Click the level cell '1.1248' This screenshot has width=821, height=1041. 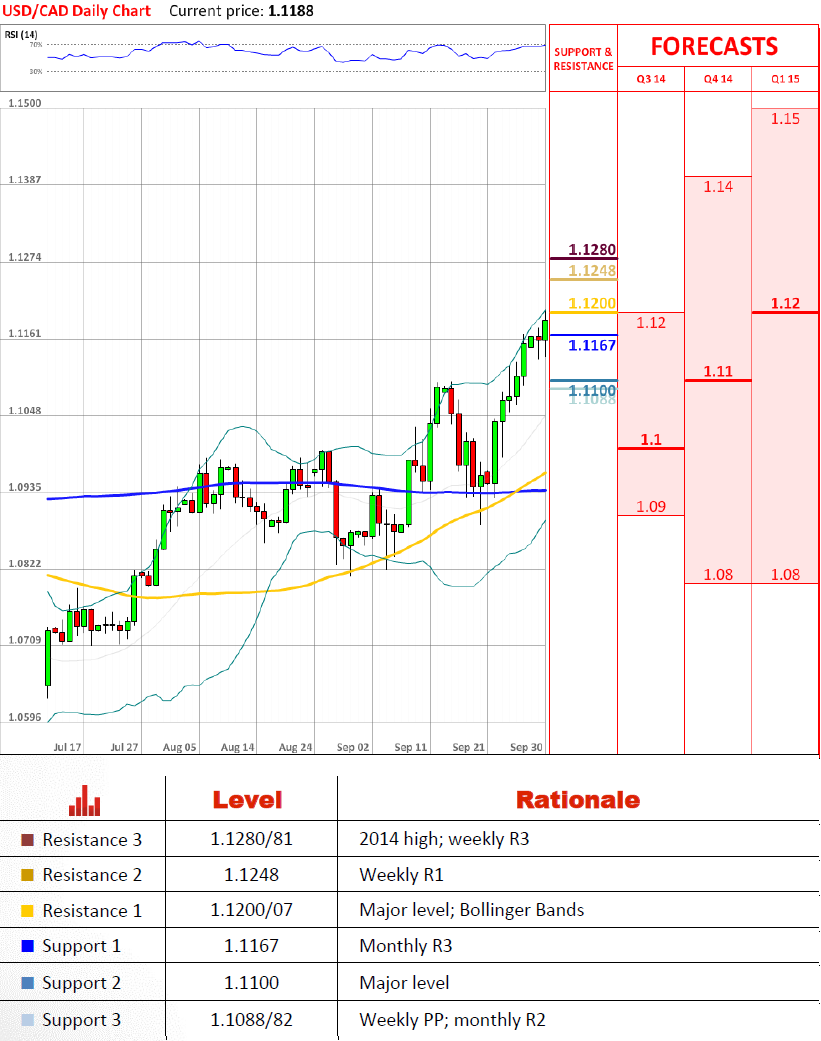[252, 875]
